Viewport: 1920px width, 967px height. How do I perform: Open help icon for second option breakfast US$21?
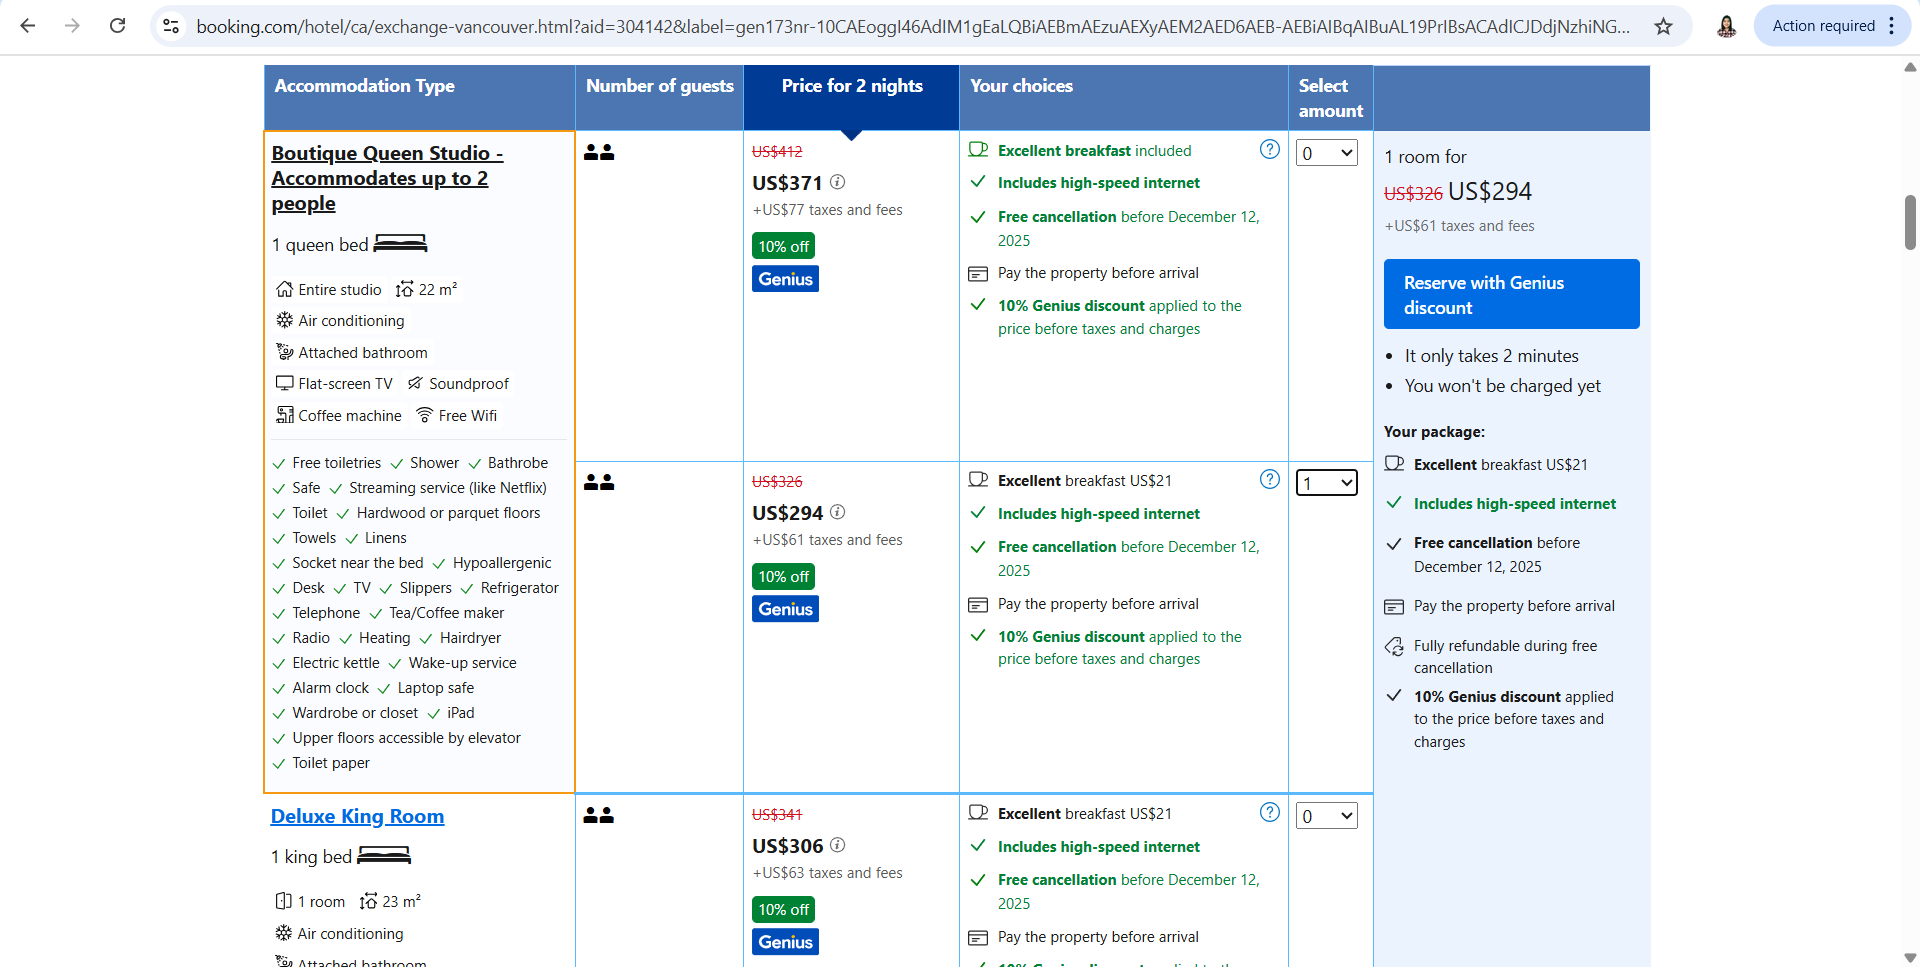pyautogui.click(x=1269, y=480)
